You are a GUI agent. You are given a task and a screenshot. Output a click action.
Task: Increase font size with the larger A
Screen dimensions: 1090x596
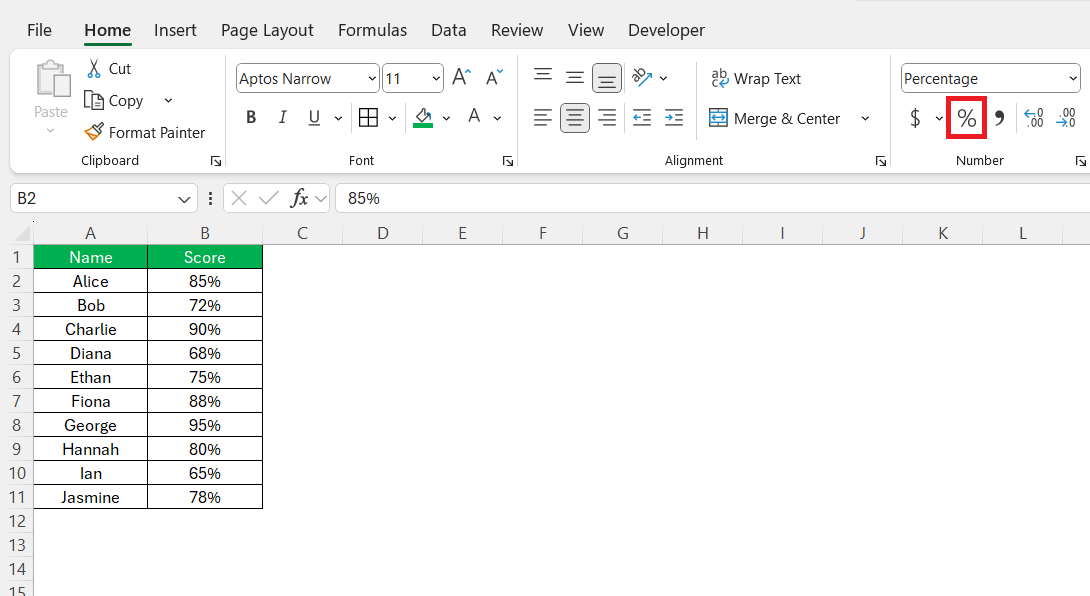tap(462, 77)
